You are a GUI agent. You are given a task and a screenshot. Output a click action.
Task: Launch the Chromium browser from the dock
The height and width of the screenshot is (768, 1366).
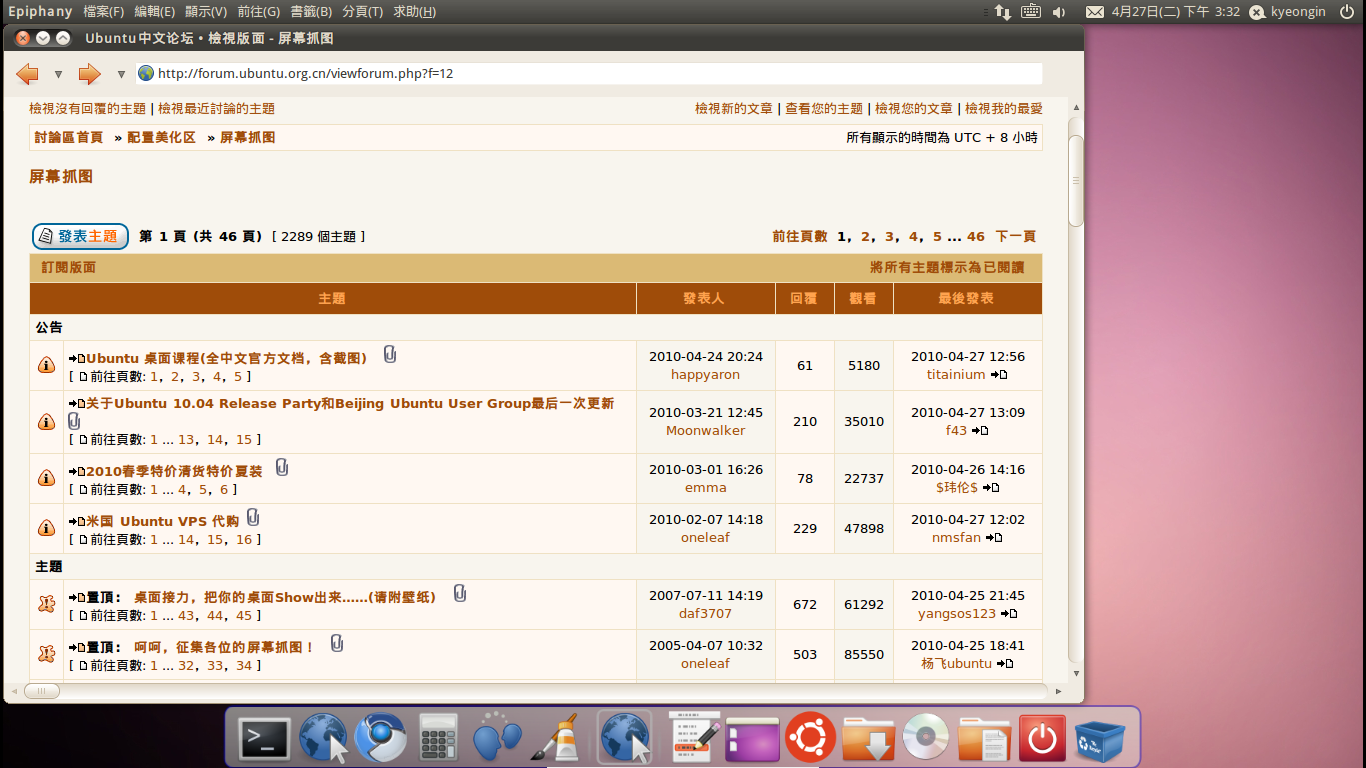(x=379, y=739)
